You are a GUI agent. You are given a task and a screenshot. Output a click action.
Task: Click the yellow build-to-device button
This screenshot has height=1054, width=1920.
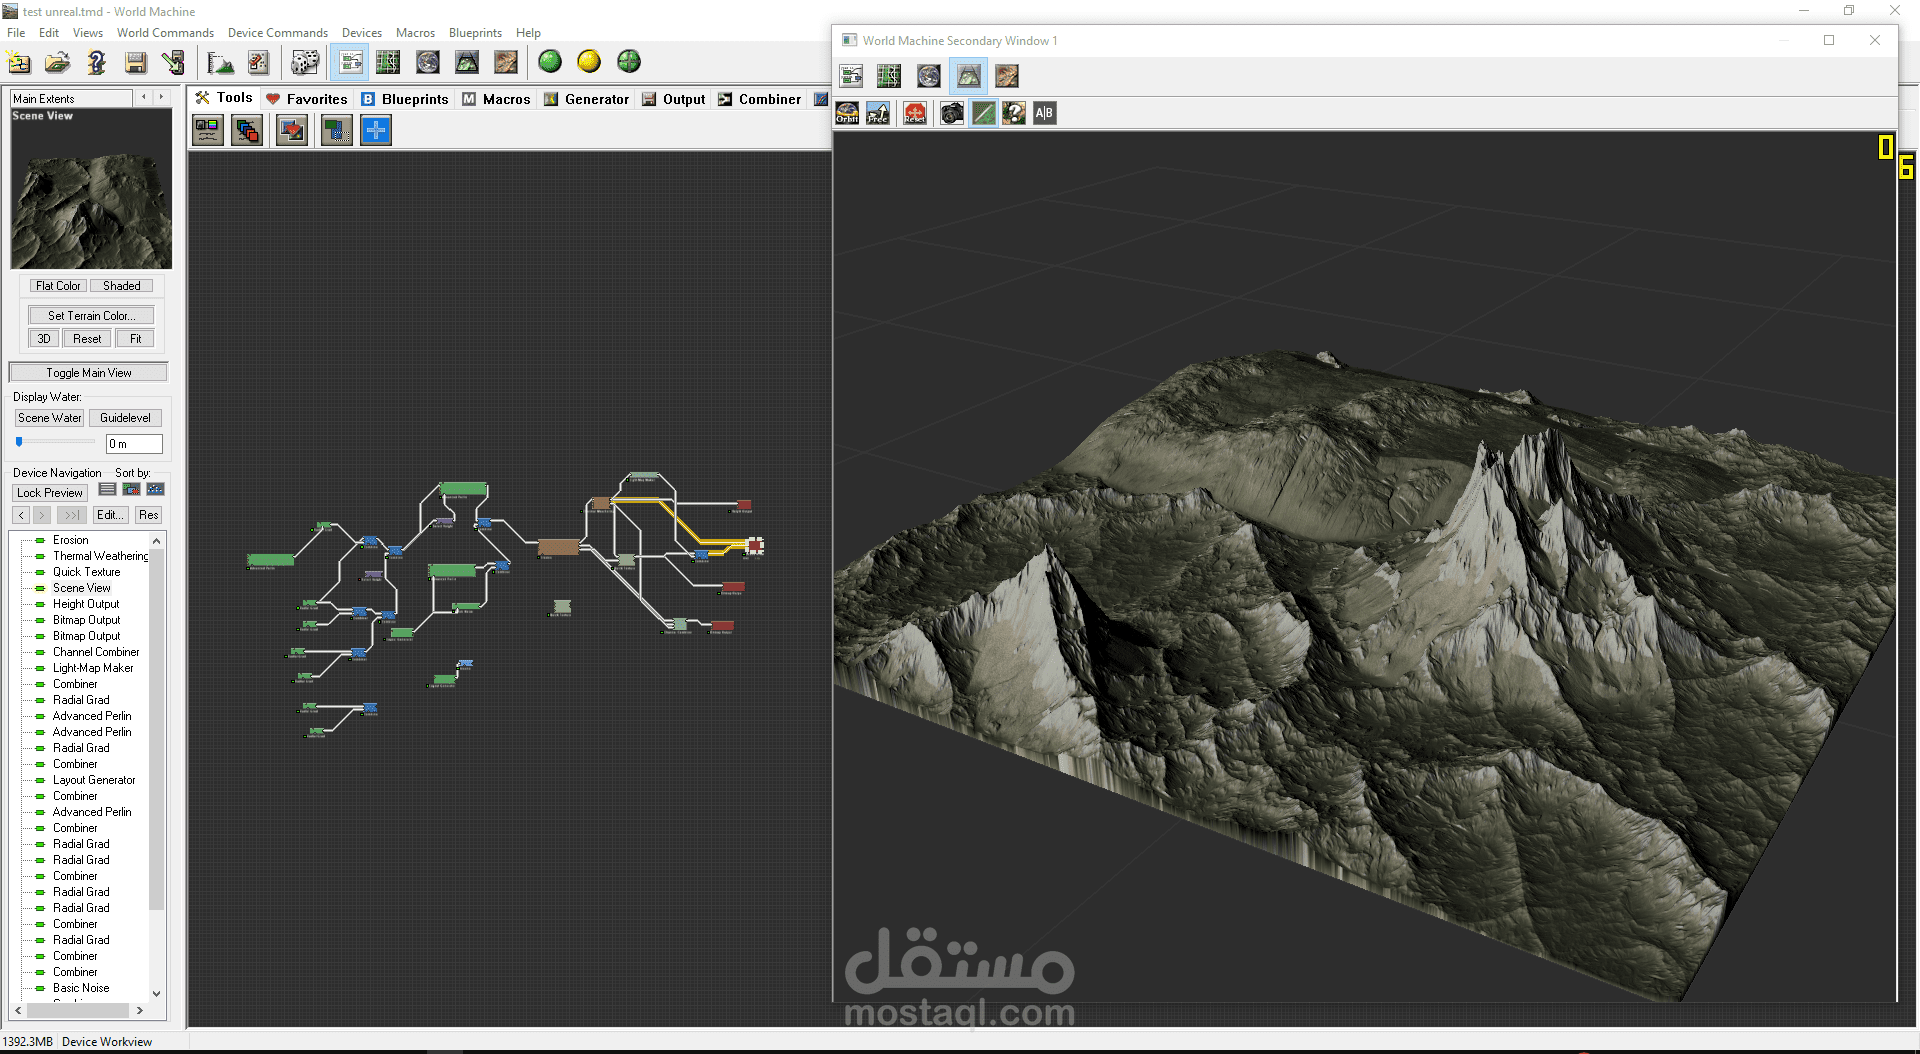click(589, 62)
